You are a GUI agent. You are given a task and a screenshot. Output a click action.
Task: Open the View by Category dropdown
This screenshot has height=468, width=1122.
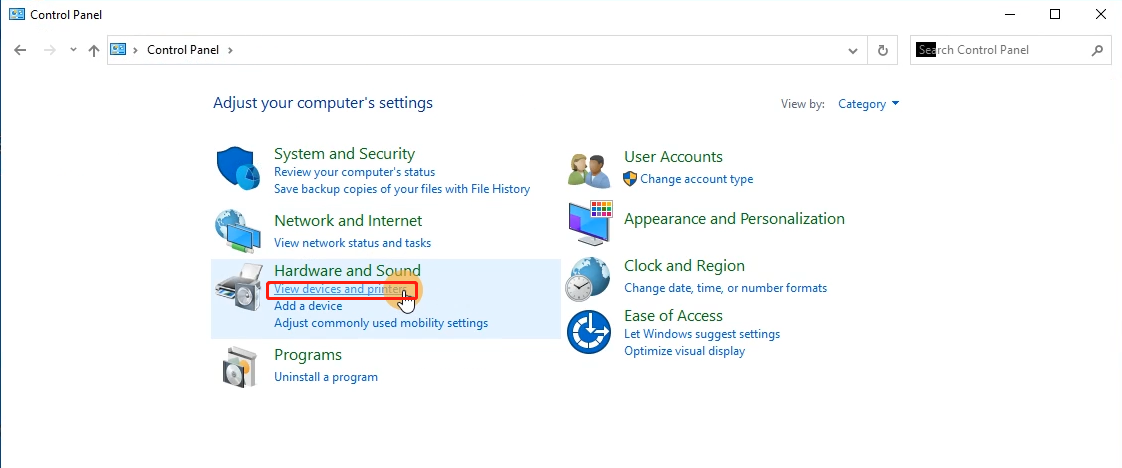coord(869,104)
